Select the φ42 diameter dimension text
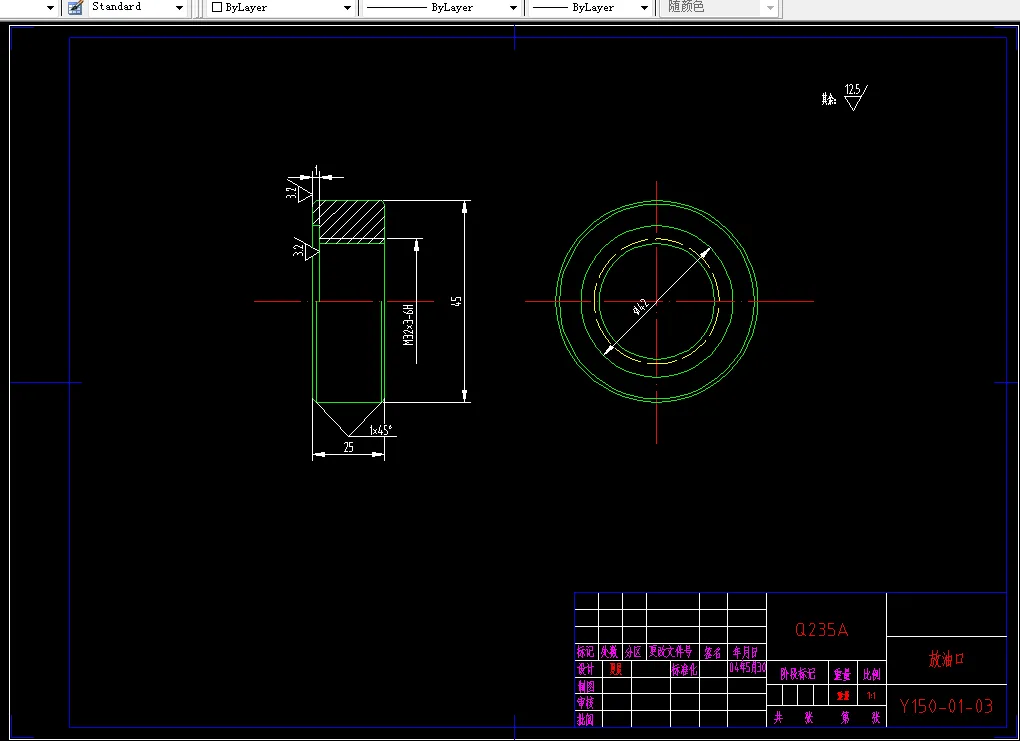The image size is (1020, 741). click(x=641, y=306)
